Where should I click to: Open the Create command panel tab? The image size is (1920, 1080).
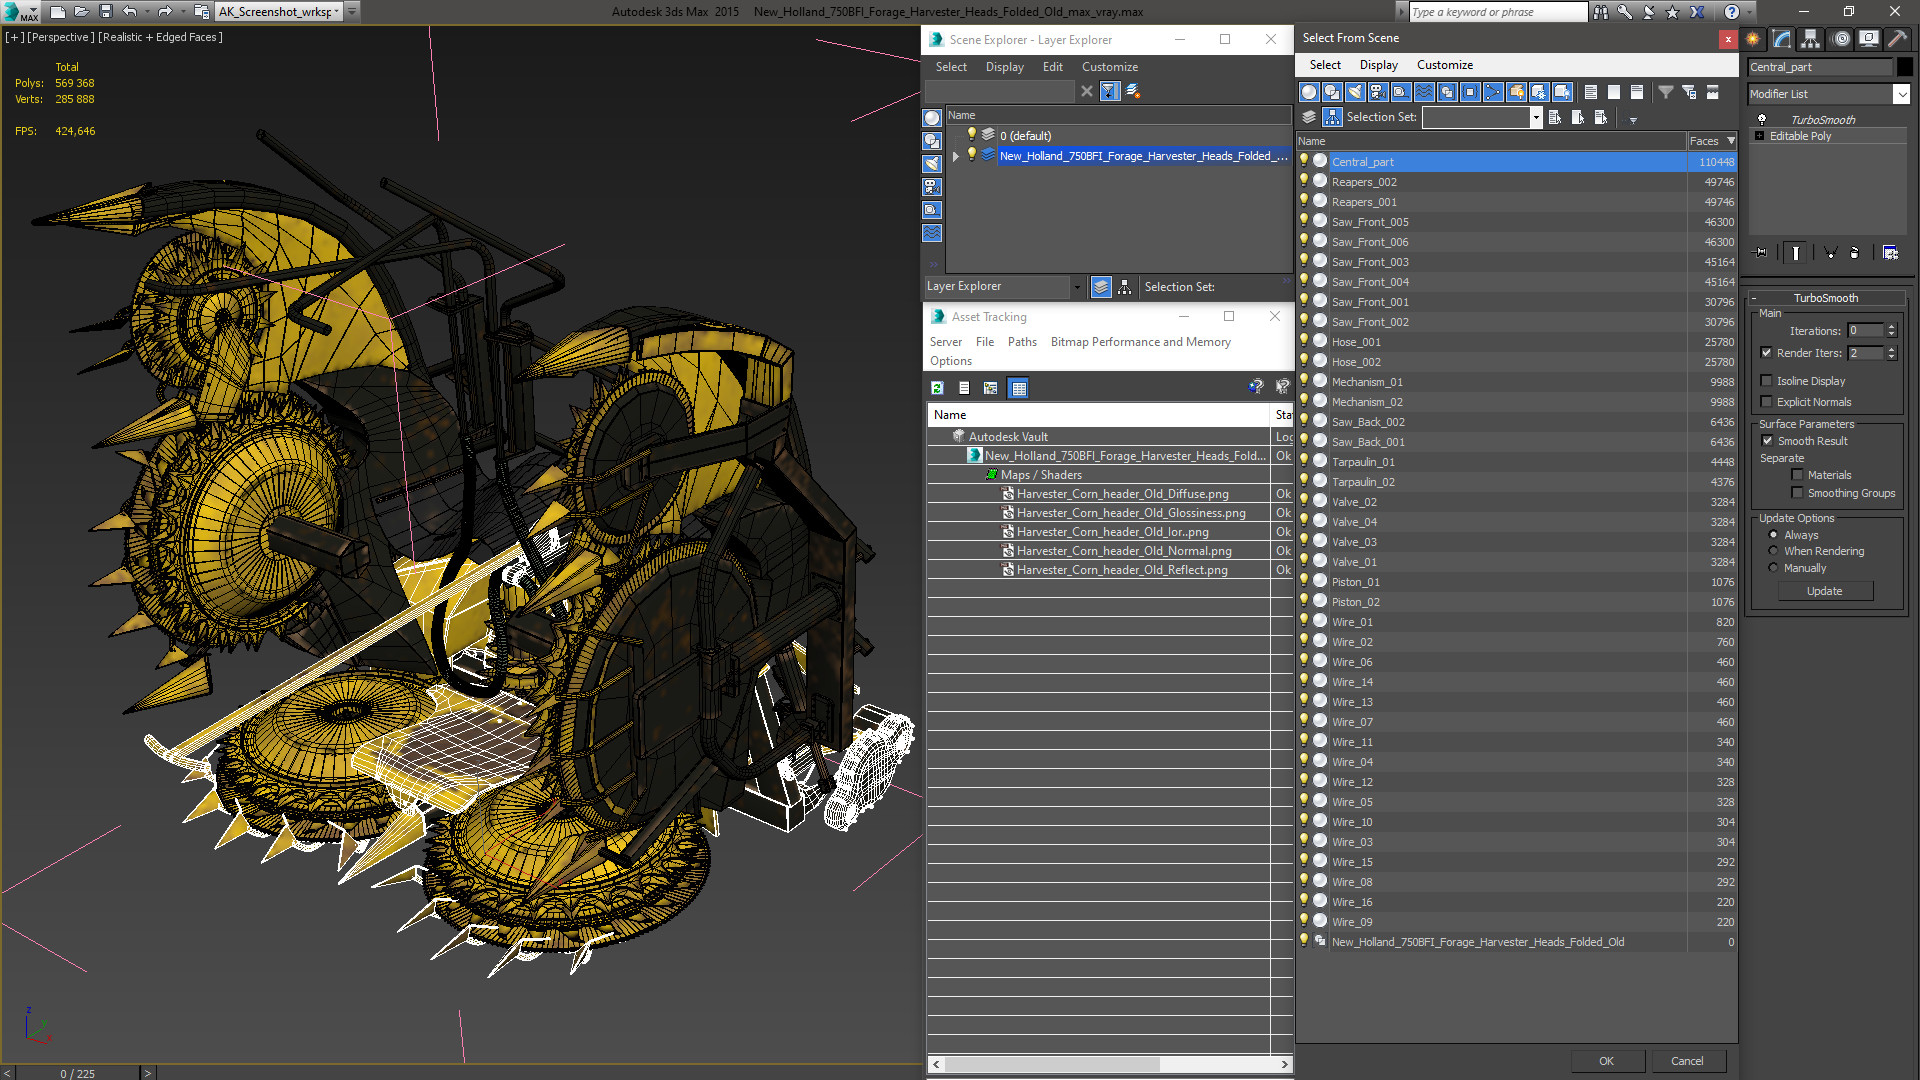pyautogui.click(x=1753, y=39)
